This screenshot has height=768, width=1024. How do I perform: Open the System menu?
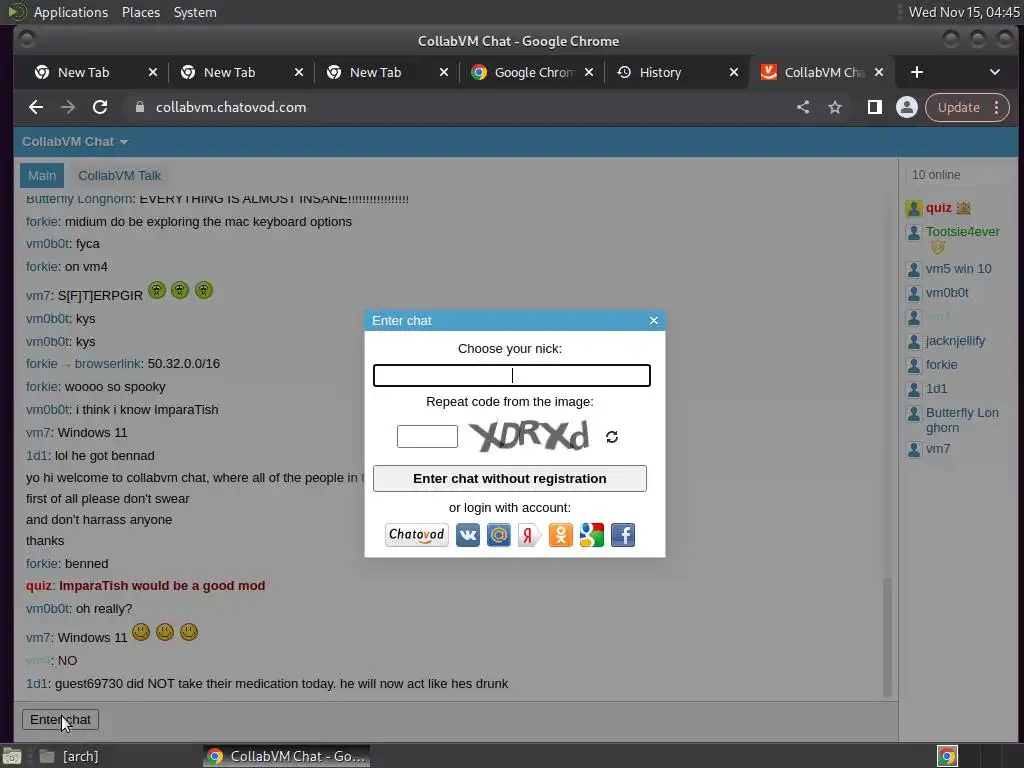coord(195,12)
